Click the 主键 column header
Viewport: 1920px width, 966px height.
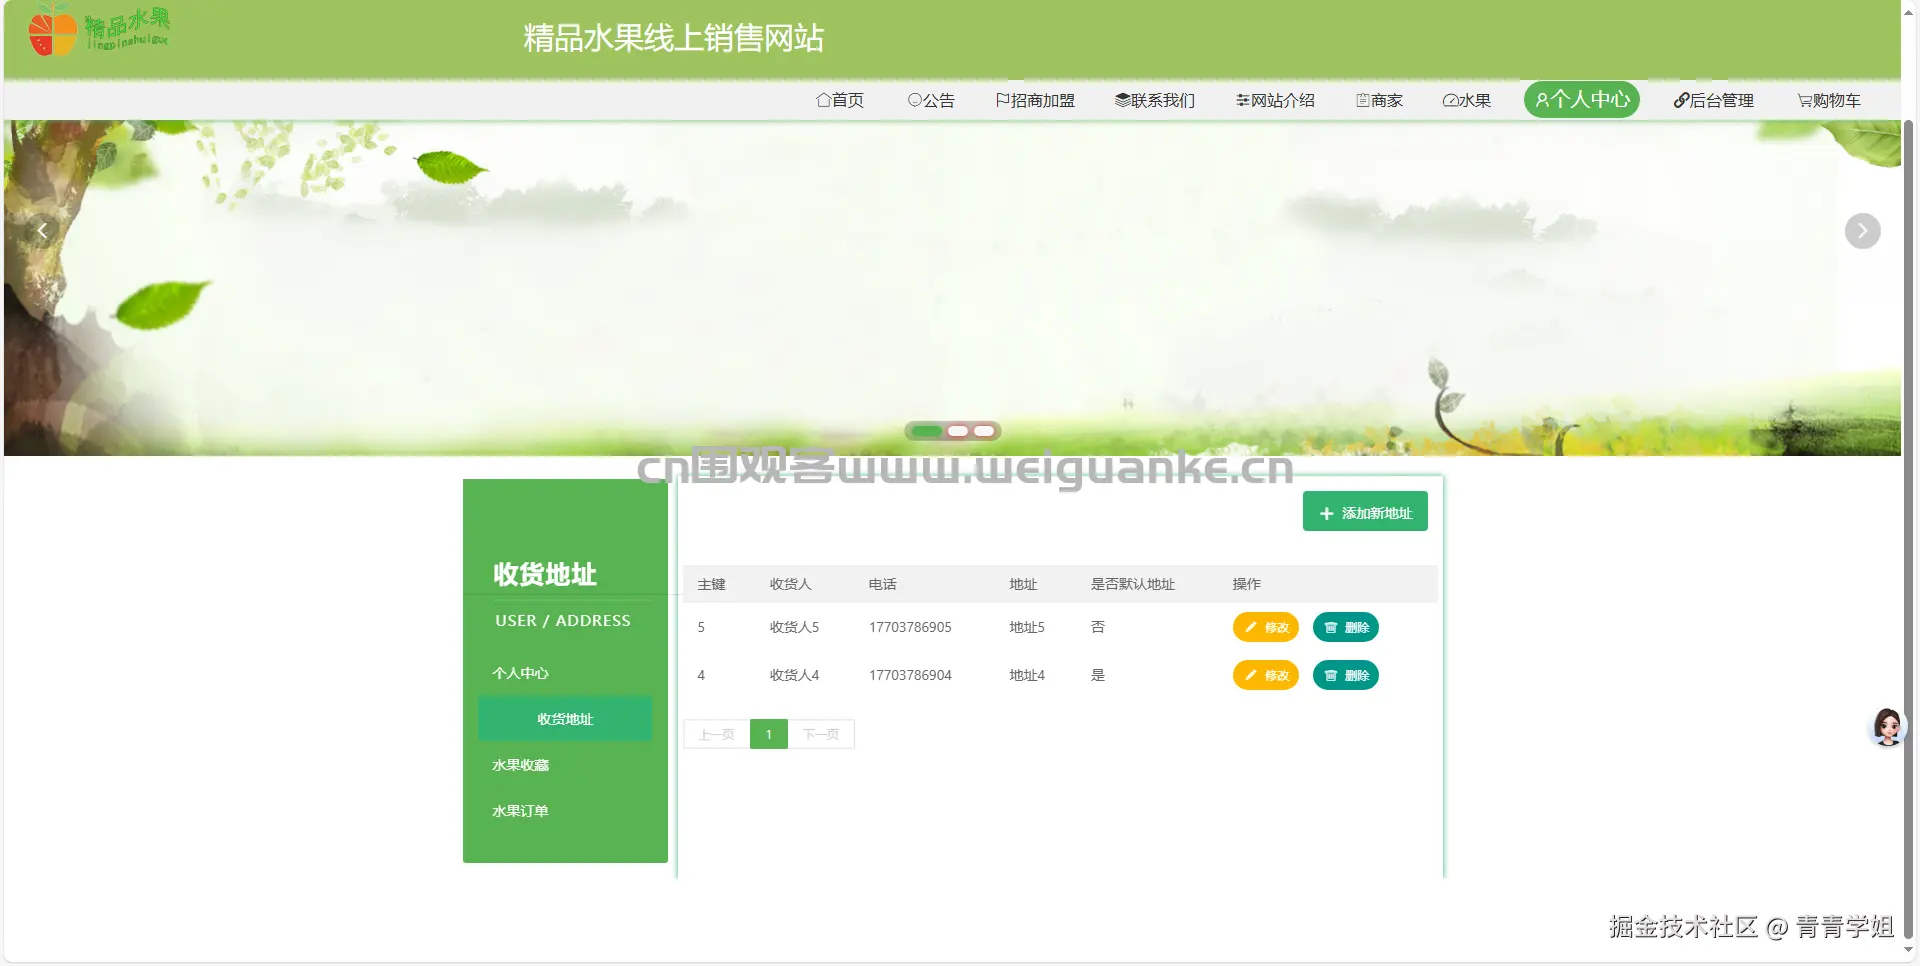click(711, 584)
